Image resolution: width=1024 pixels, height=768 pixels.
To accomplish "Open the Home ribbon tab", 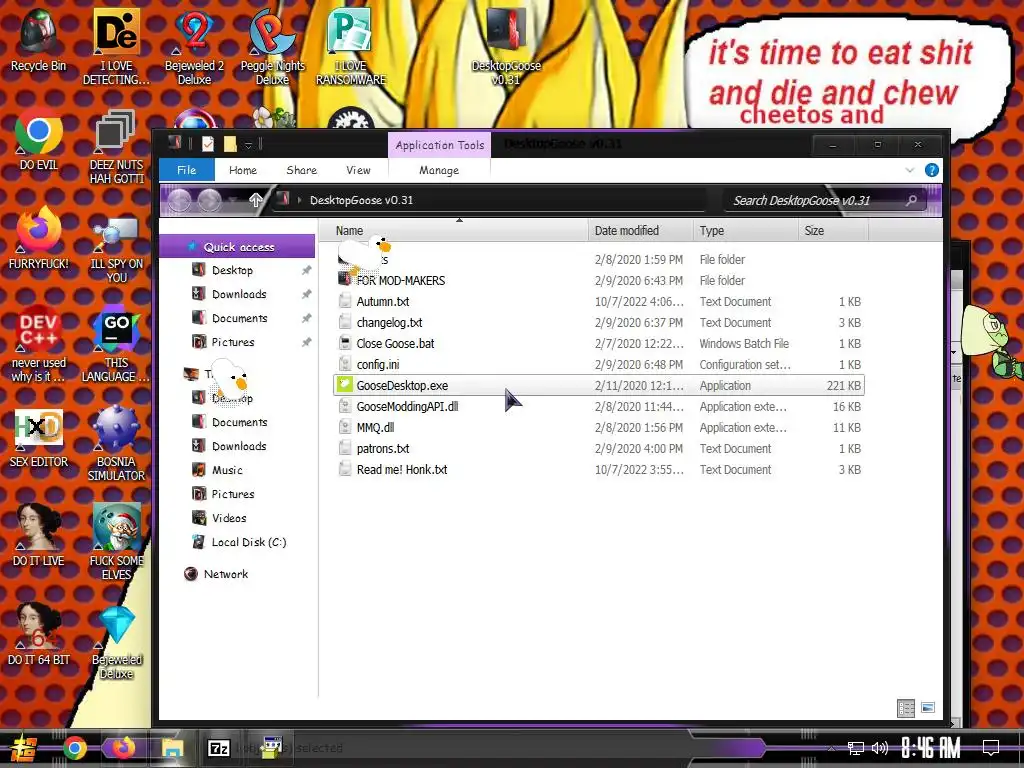I will tap(243, 170).
